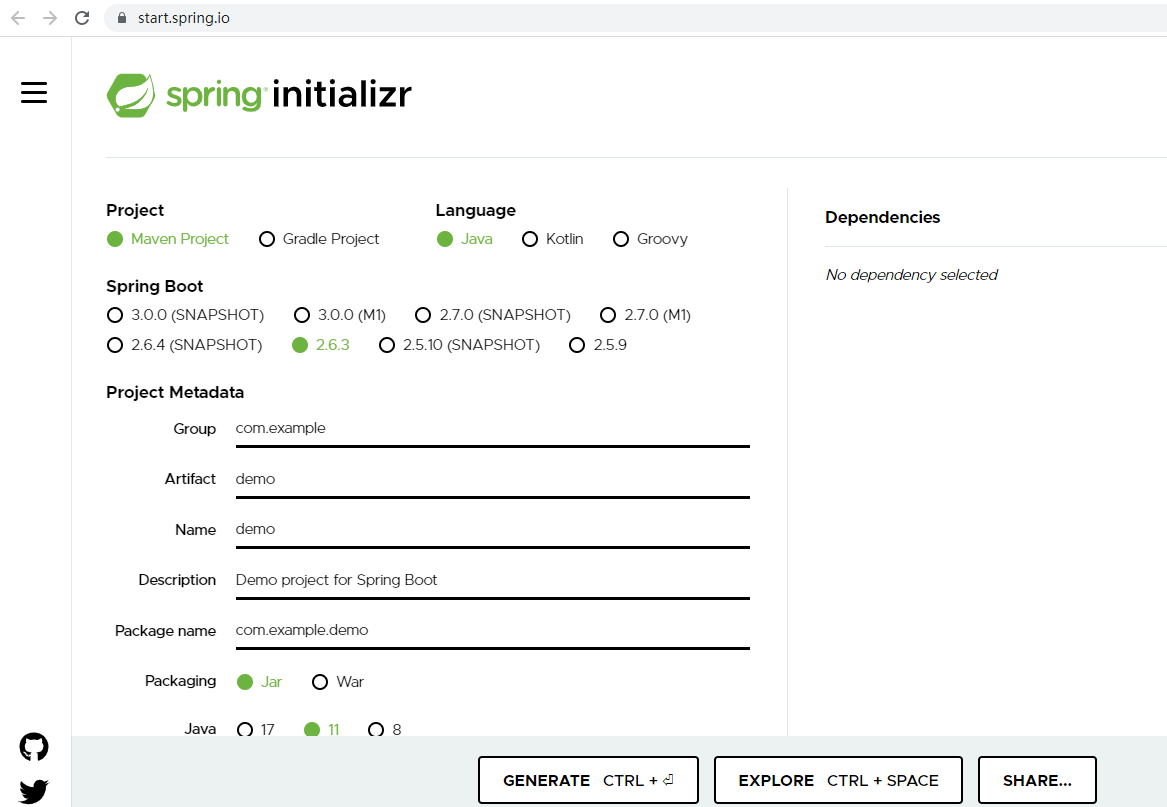1167x807 pixels.
Task: Select Spring Boot 2.6.3 version
Action: coord(321,345)
